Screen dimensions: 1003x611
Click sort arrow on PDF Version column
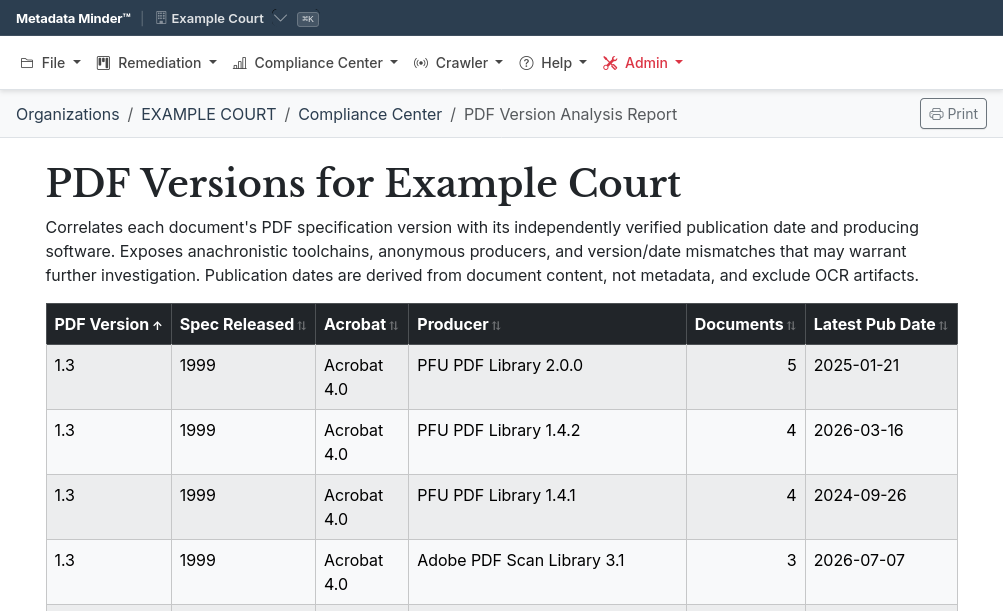coord(157,326)
